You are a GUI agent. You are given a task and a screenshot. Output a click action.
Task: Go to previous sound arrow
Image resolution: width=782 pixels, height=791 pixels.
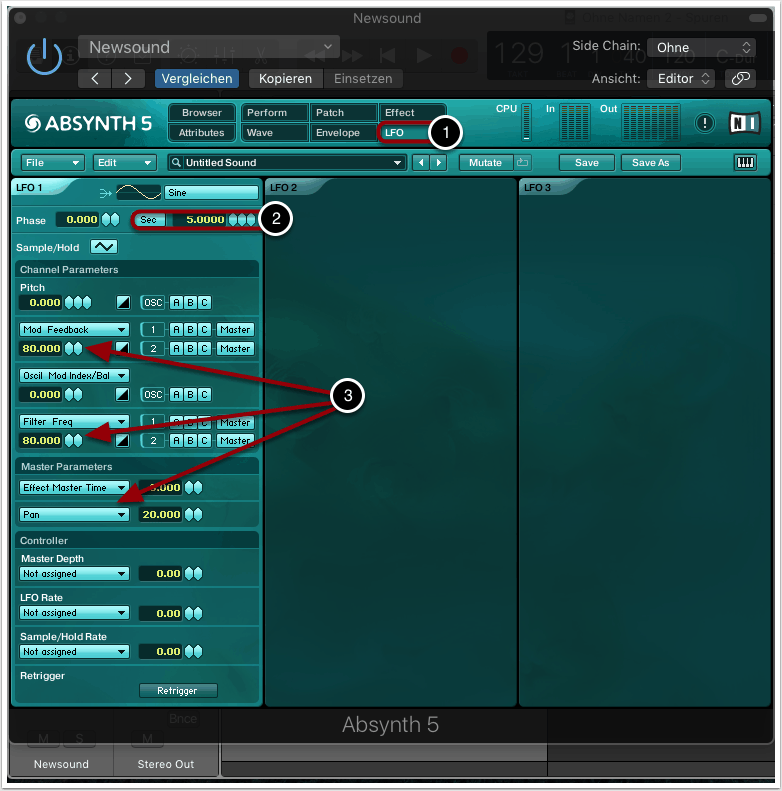[421, 162]
